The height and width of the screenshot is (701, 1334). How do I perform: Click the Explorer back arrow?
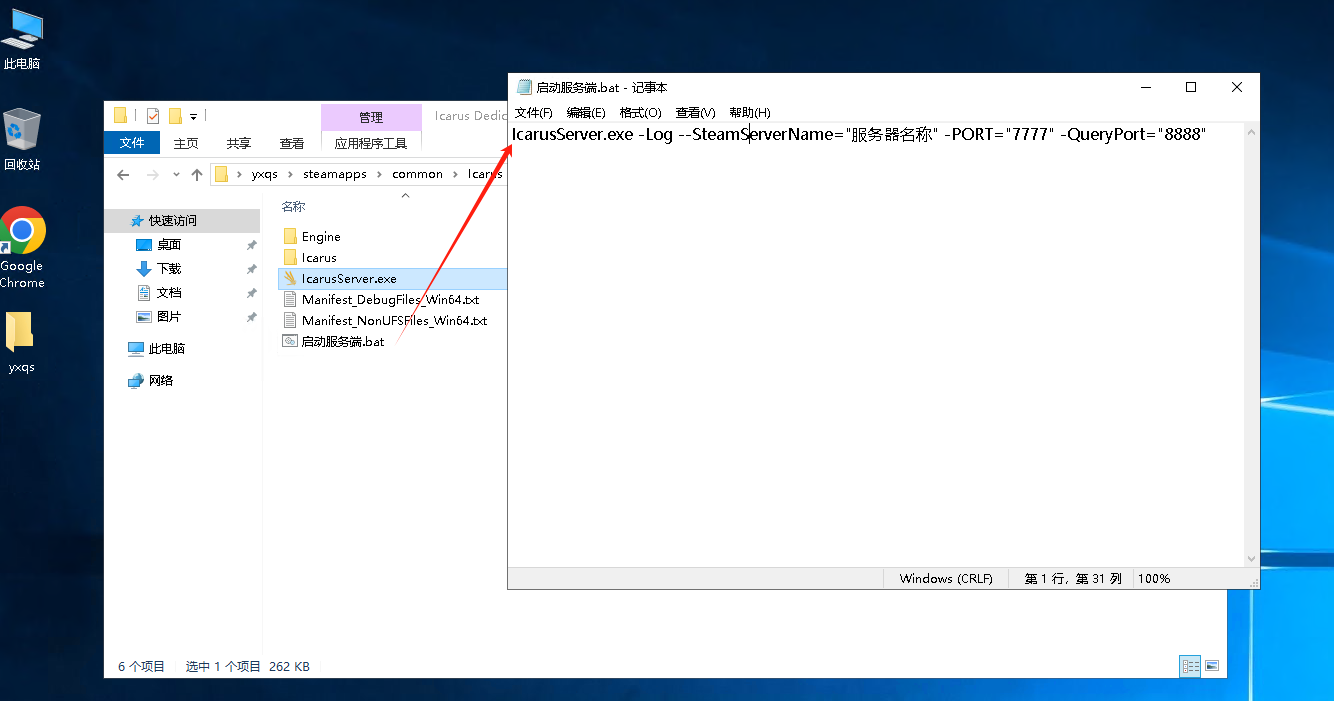click(123, 174)
